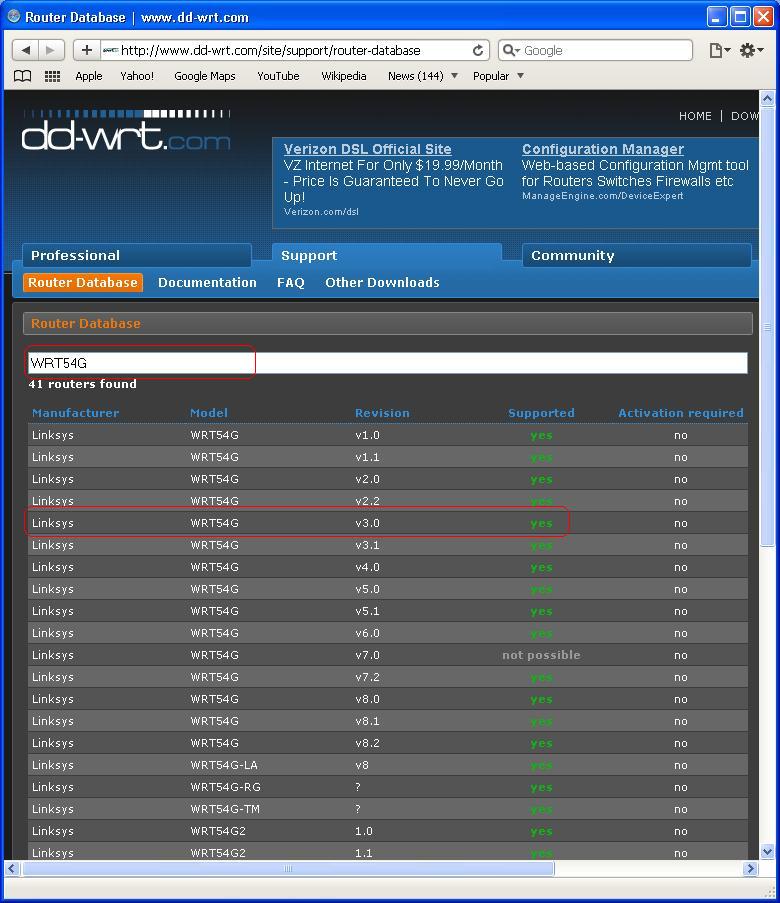Select the WRT54G v3.0 row
This screenshot has width=780, height=903.
click(388, 523)
